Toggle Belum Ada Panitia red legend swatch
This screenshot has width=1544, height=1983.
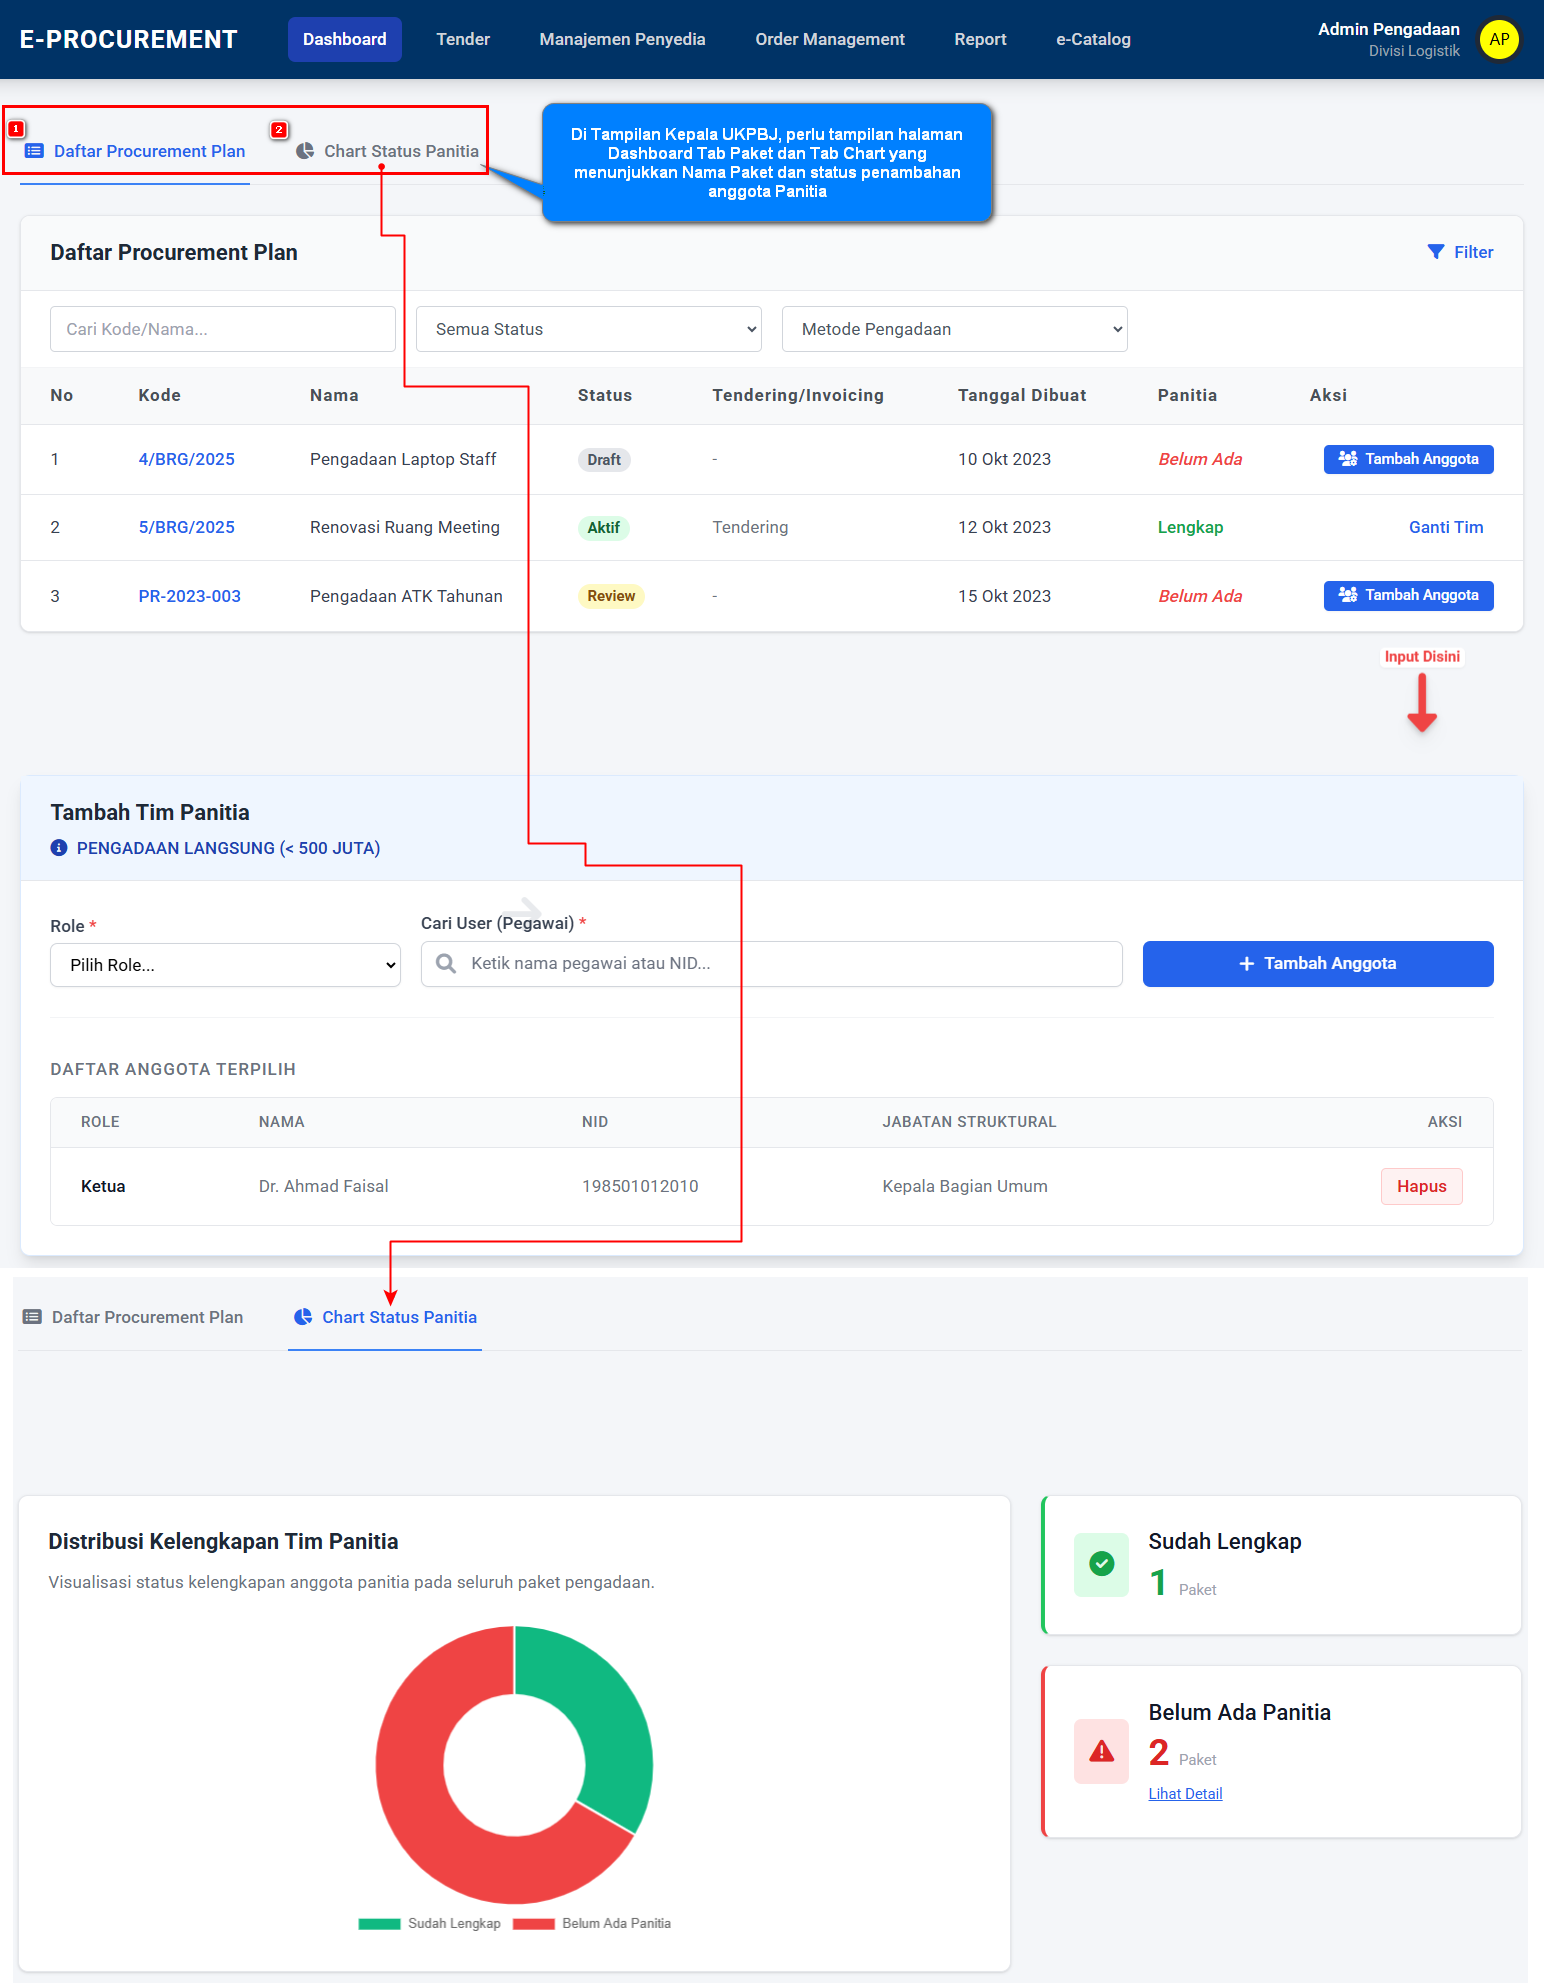[533, 1924]
